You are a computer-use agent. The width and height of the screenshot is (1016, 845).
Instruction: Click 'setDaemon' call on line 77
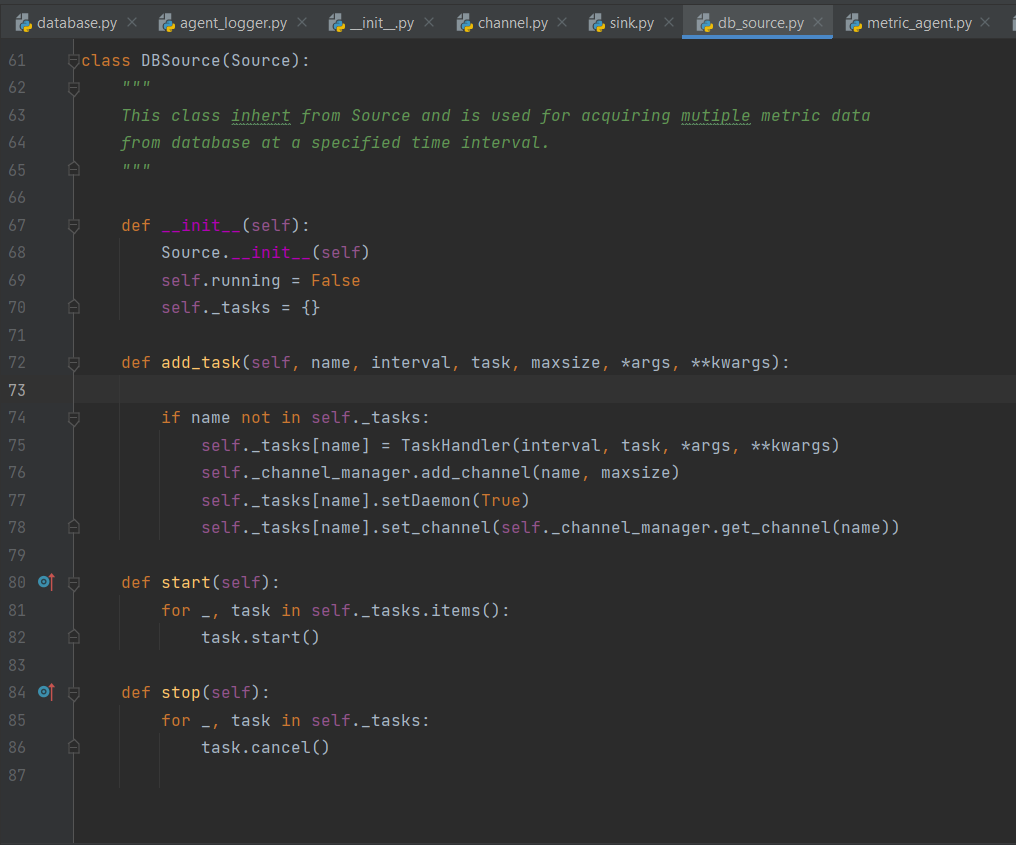[426, 500]
